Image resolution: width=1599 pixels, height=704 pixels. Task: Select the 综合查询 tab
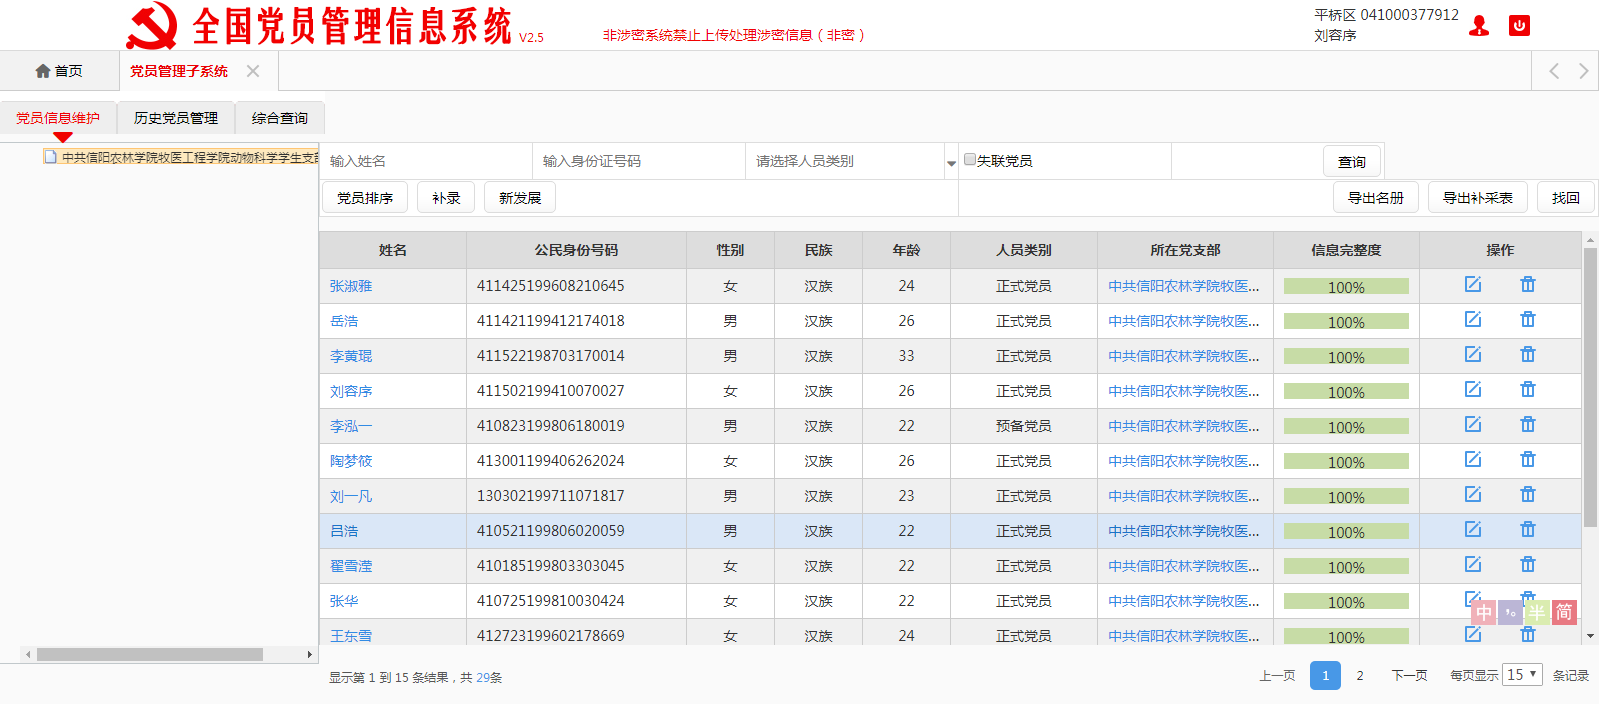(x=280, y=118)
